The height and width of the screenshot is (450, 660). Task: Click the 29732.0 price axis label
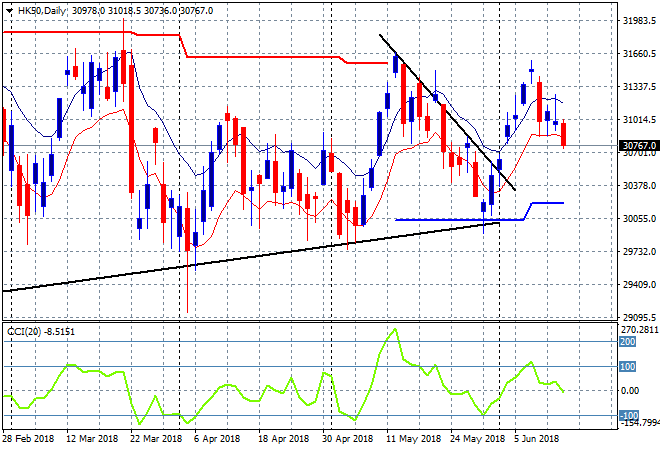[x=639, y=252]
